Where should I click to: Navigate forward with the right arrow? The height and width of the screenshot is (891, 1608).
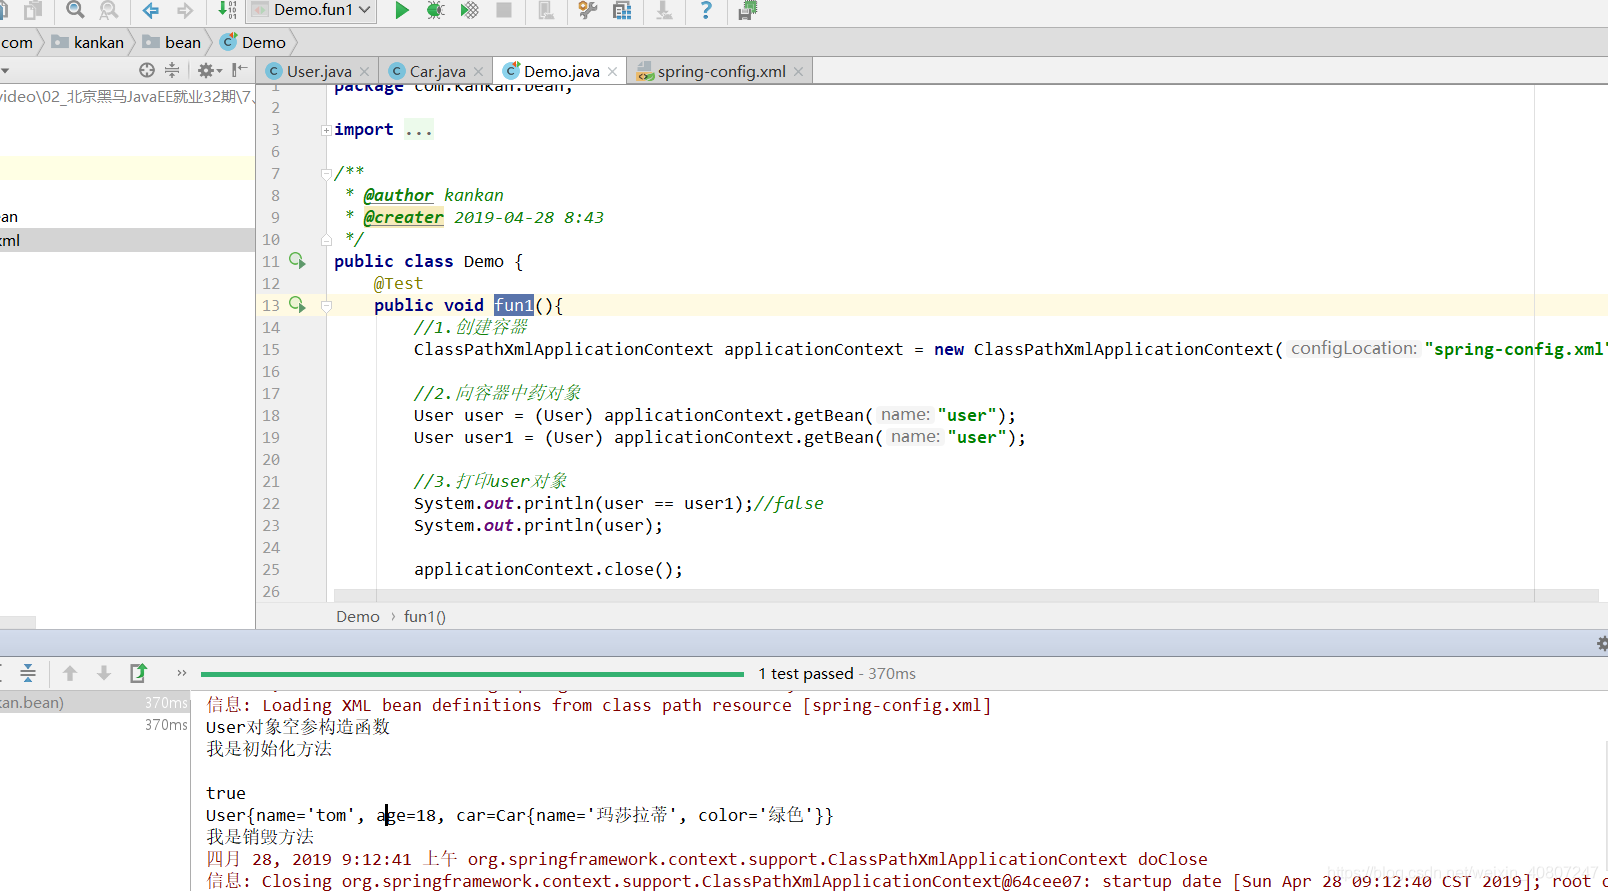[185, 10]
